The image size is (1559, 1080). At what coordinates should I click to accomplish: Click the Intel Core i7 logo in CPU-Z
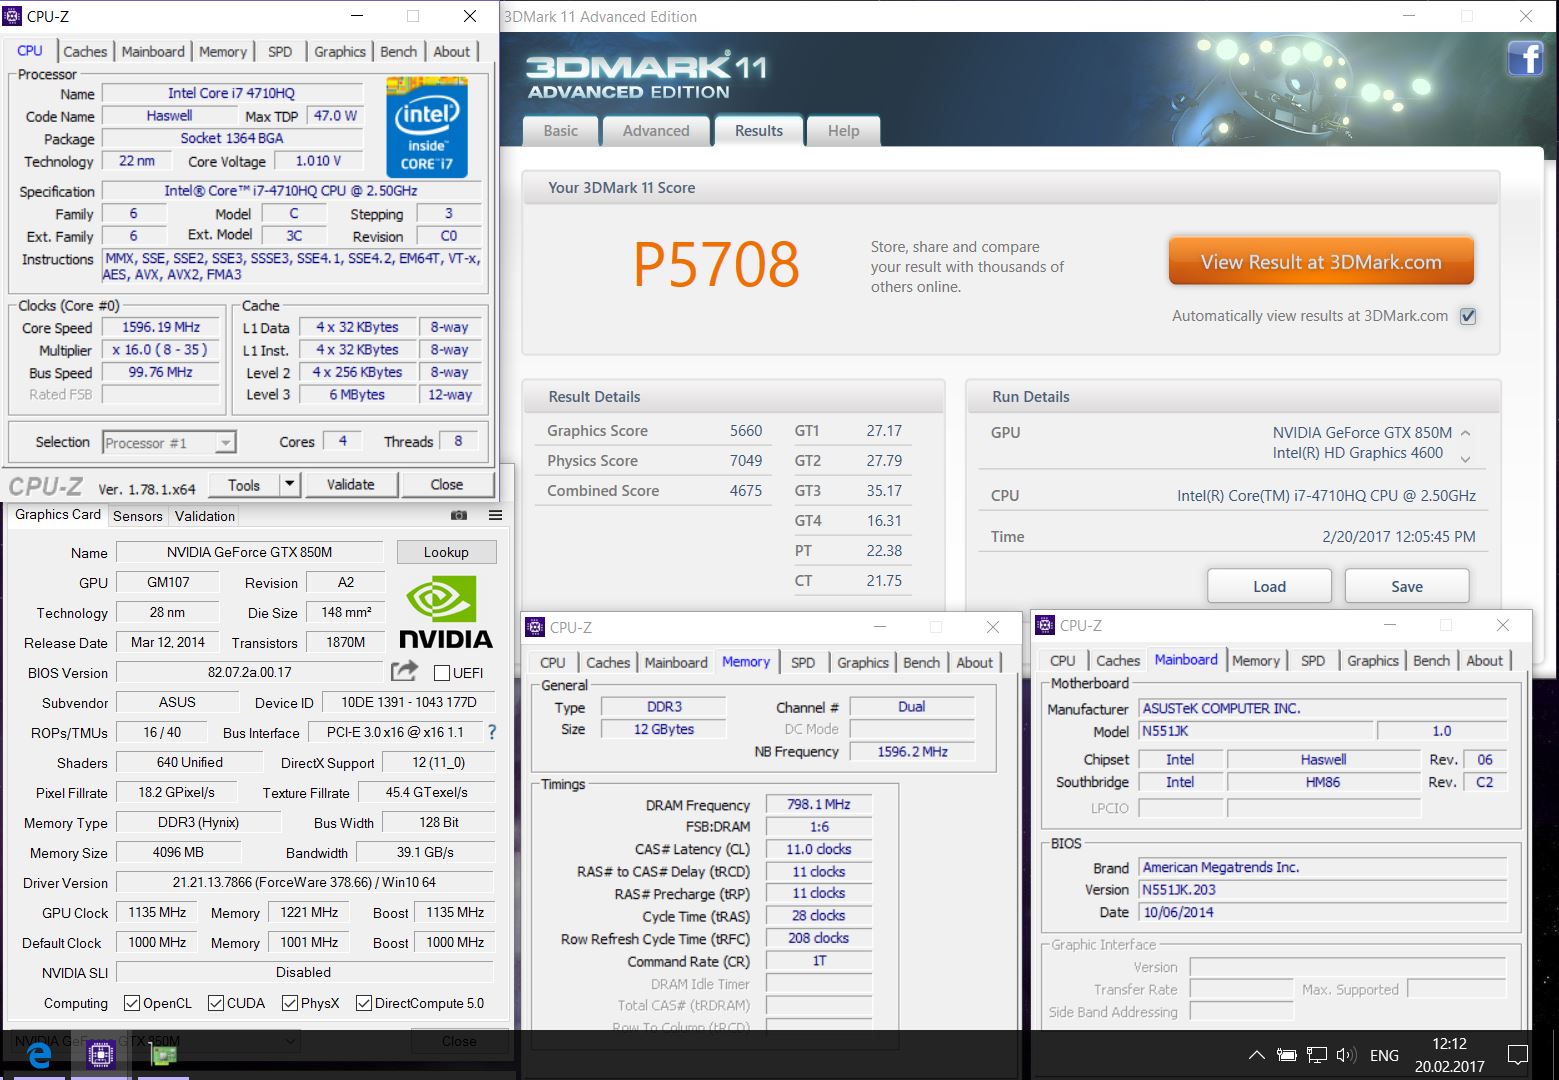pos(427,128)
